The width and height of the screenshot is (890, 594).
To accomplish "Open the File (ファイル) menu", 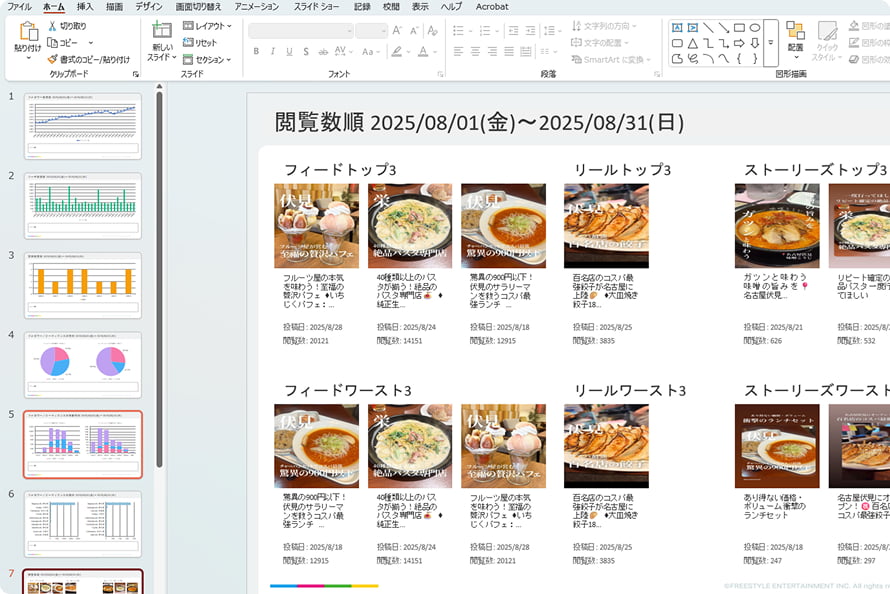I will [x=19, y=6].
